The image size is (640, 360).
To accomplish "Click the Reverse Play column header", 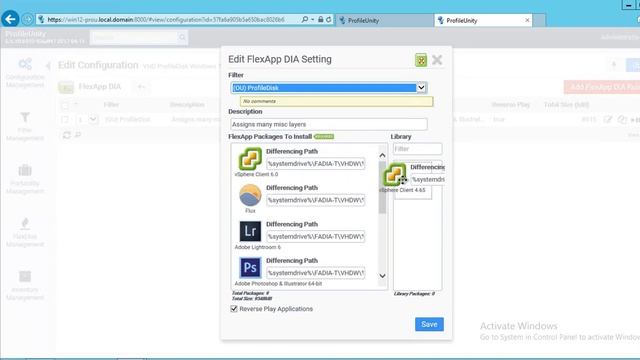I will pyautogui.click(x=511, y=105).
